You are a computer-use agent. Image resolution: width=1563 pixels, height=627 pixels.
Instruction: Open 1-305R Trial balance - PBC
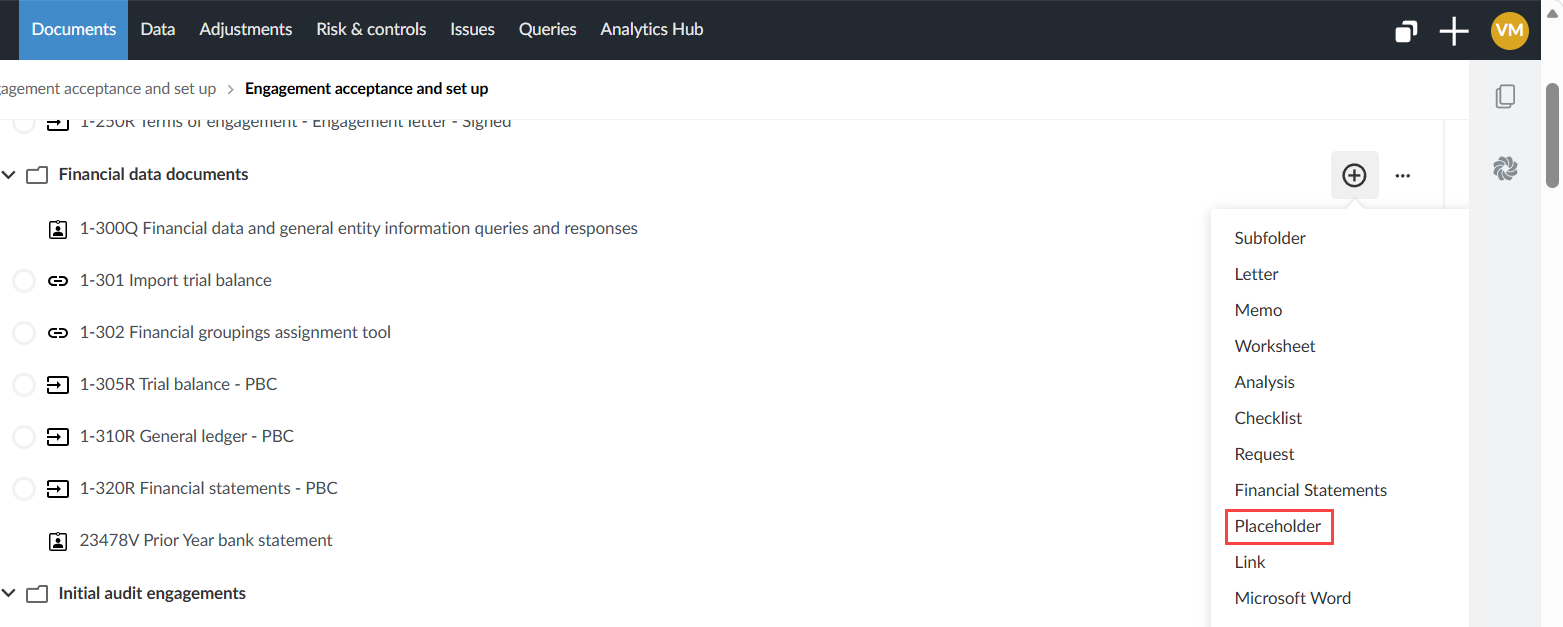[x=178, y=384]
